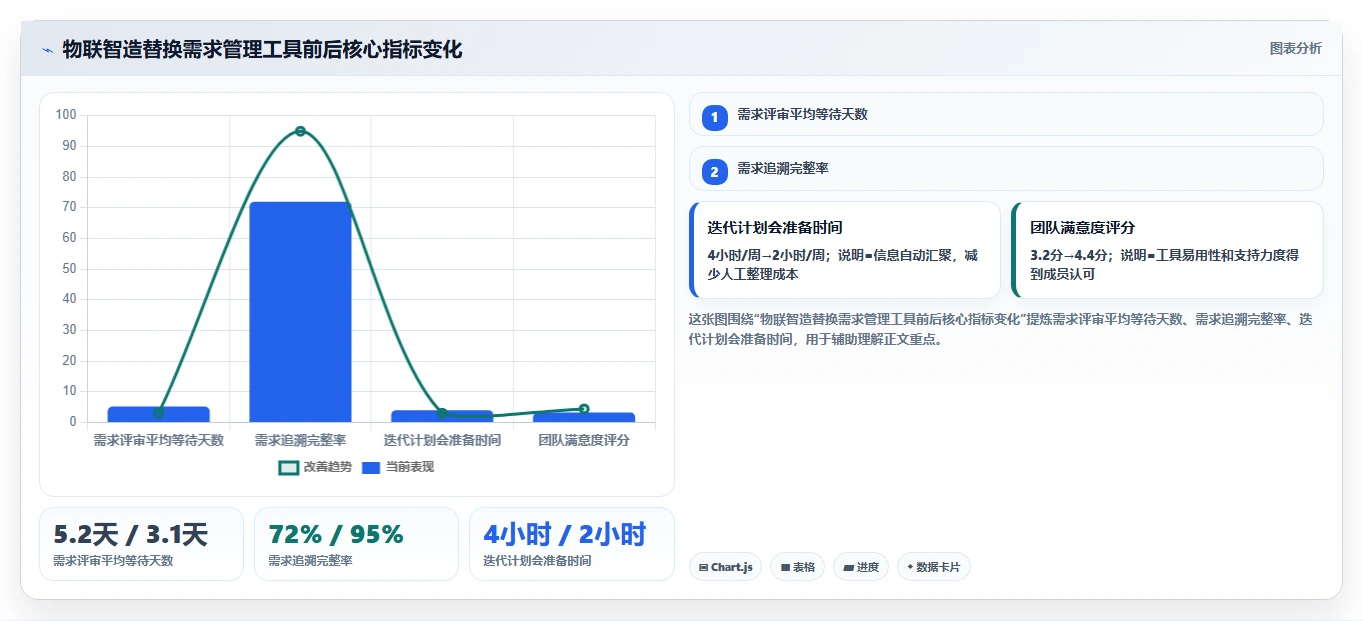Click the 进度 tag

click(860, 567)
